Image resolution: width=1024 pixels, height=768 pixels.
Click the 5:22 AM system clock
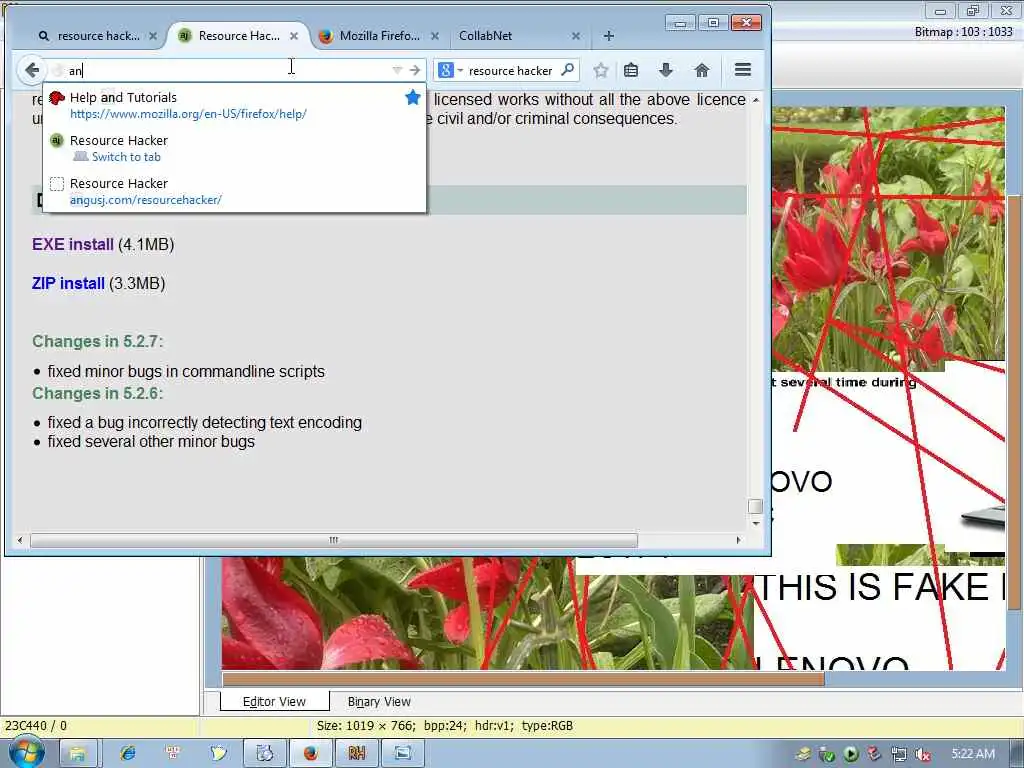coord(973,754)
